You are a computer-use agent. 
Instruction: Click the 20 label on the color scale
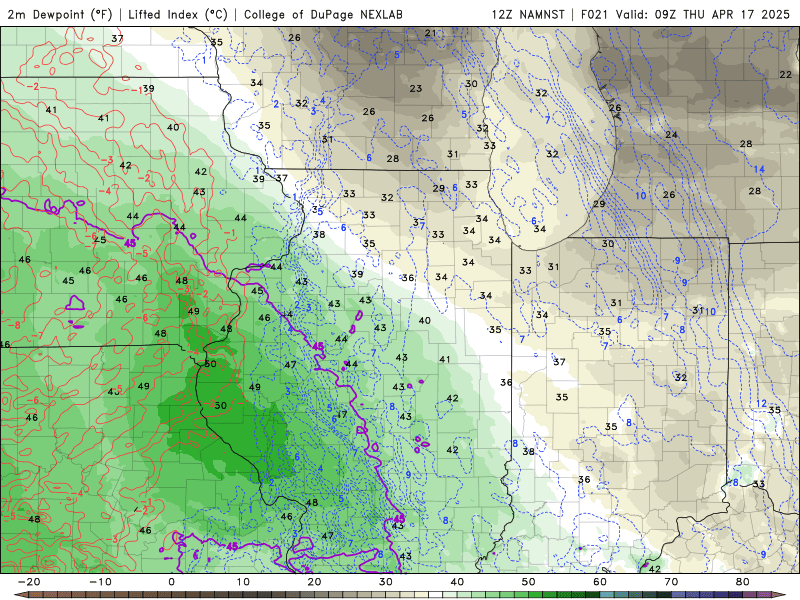click(x=314, y=582)
